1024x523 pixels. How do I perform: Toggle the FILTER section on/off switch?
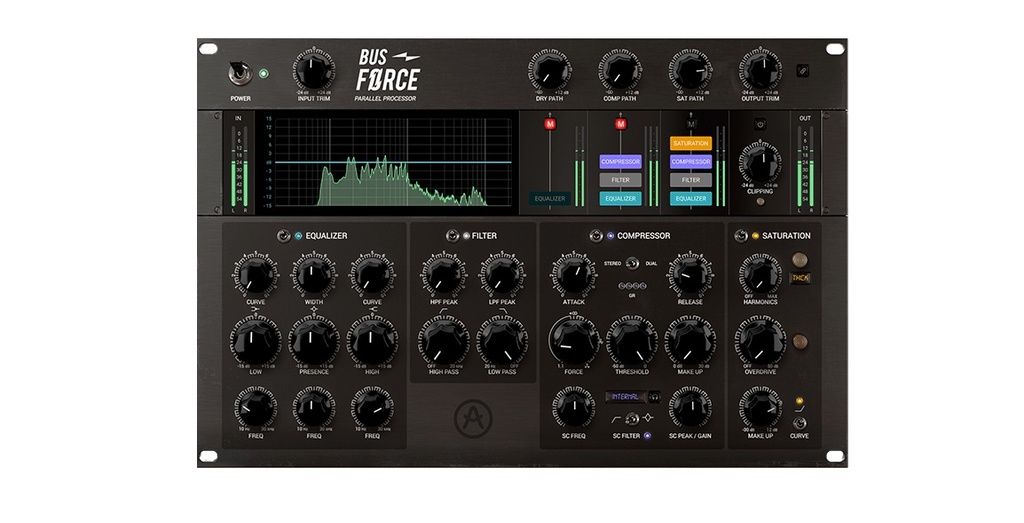click(452, 236)
